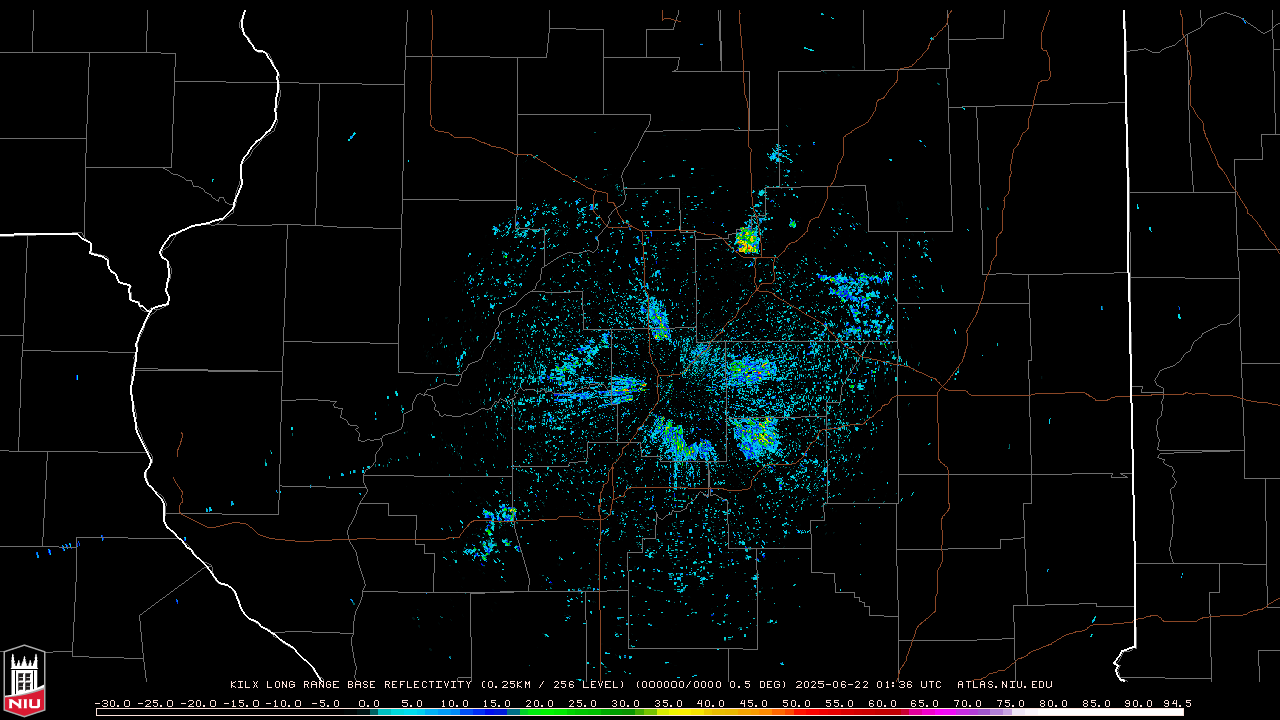Image resolution: width=1280 pixels, height=720 pixels.
Task: Click the 20.0 scale label
Action: (x=541, y=703)
